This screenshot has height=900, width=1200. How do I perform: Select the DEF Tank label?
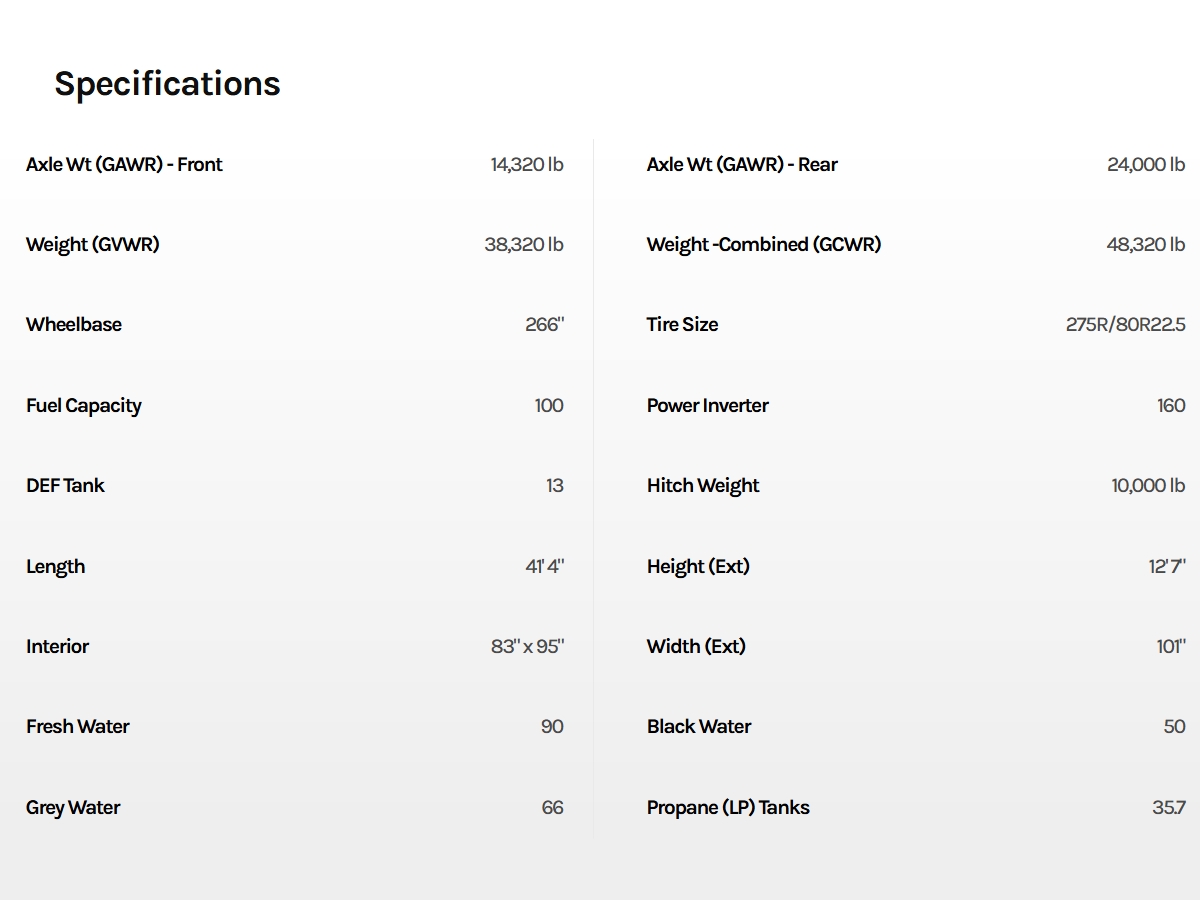[x=65, y=486]
